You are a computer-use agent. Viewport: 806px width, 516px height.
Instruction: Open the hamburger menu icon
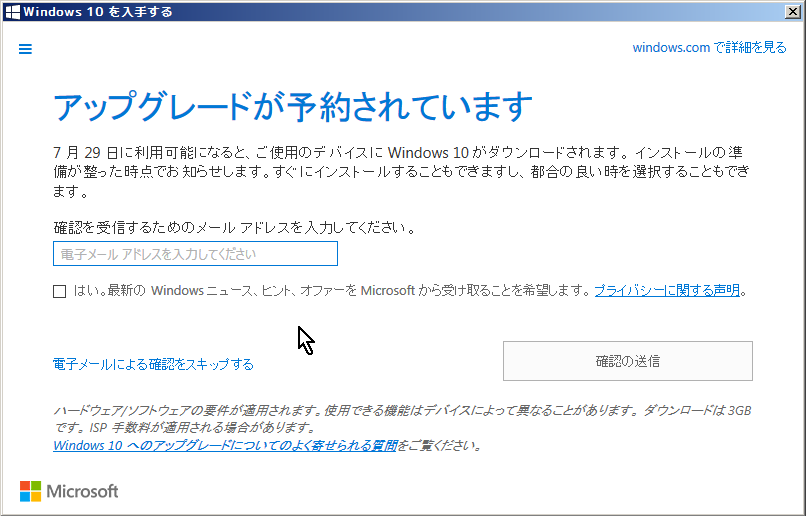pyautogui.click(x=25, y=49)
